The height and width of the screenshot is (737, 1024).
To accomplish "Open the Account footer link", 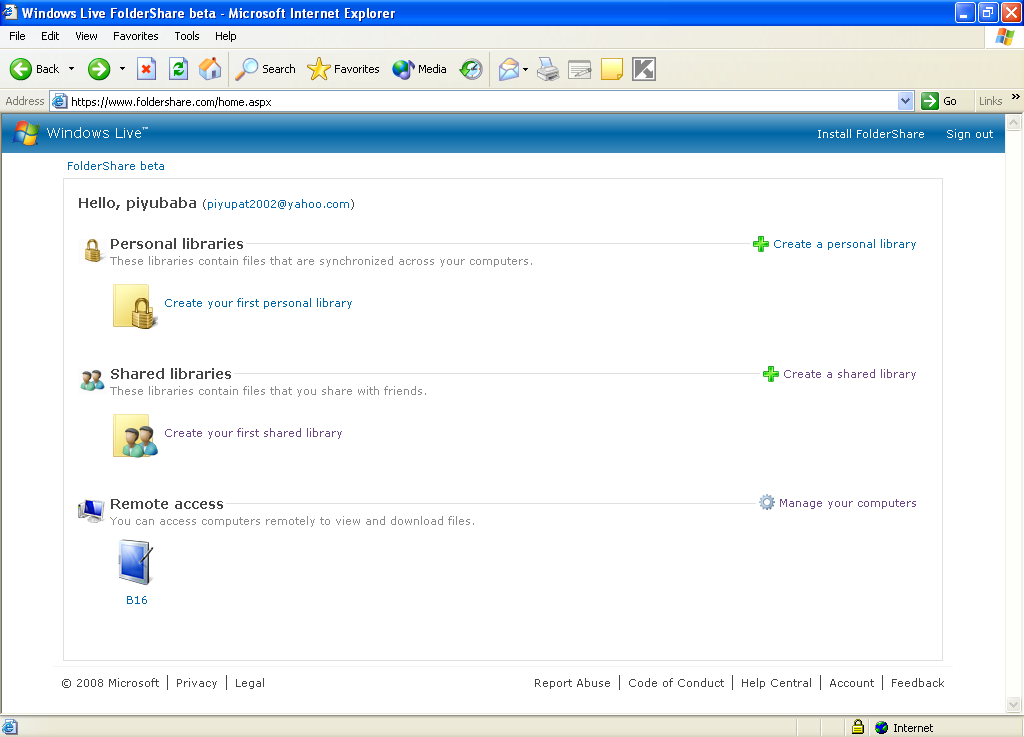I will point(852,683).
